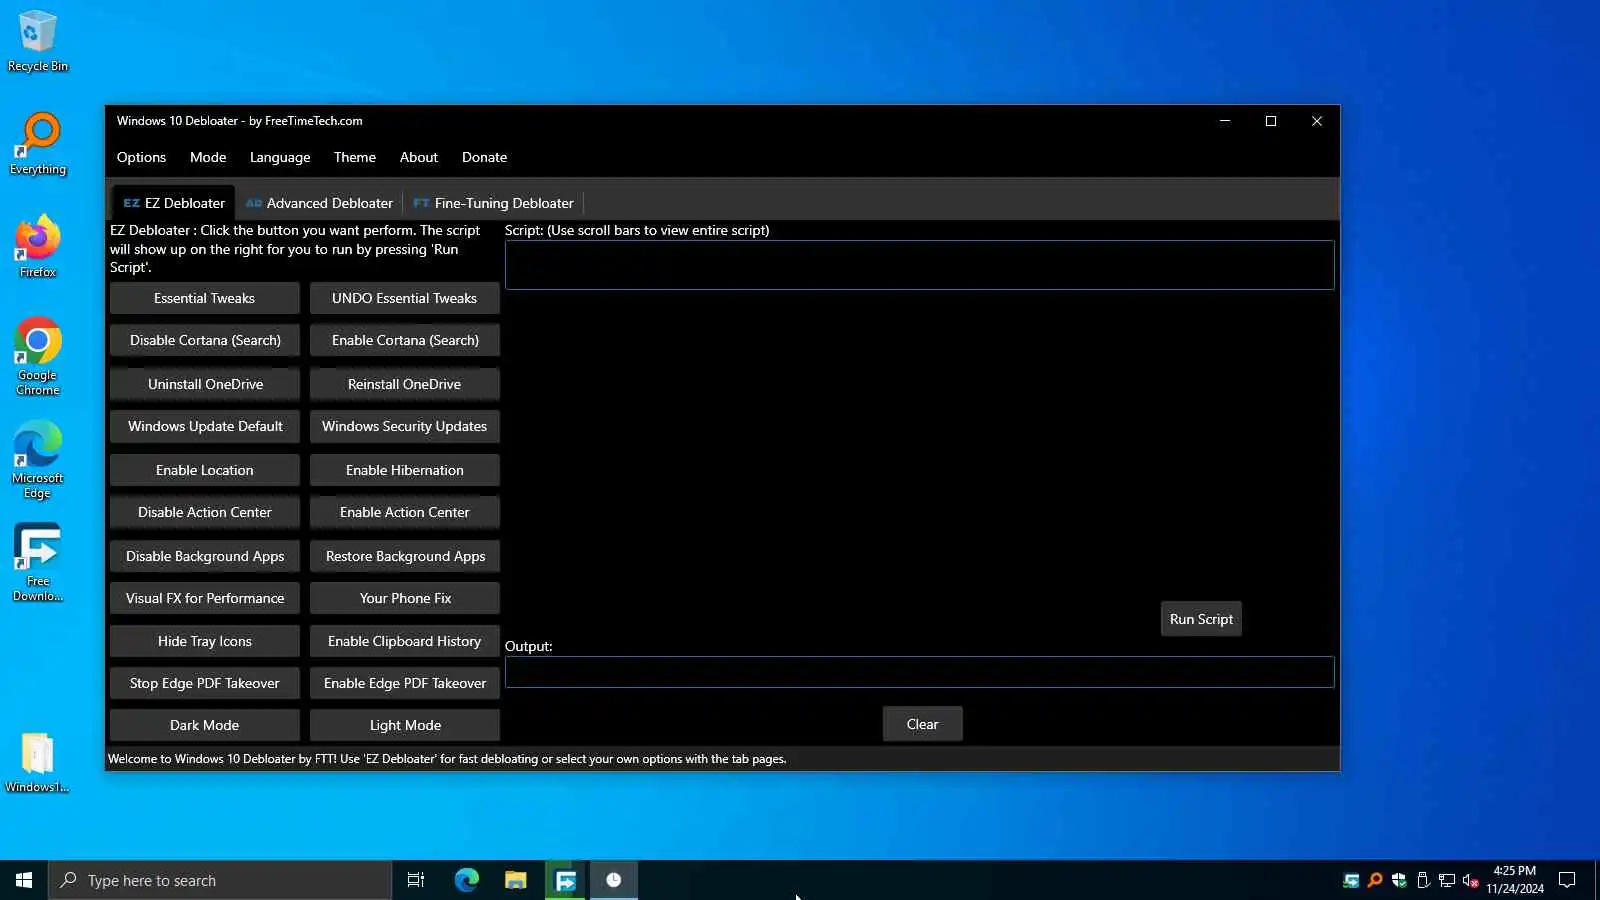The width and height of the screenshot is (1600, 900).
Task: Click Free Download Manager tray icon
Action: 1351,880
